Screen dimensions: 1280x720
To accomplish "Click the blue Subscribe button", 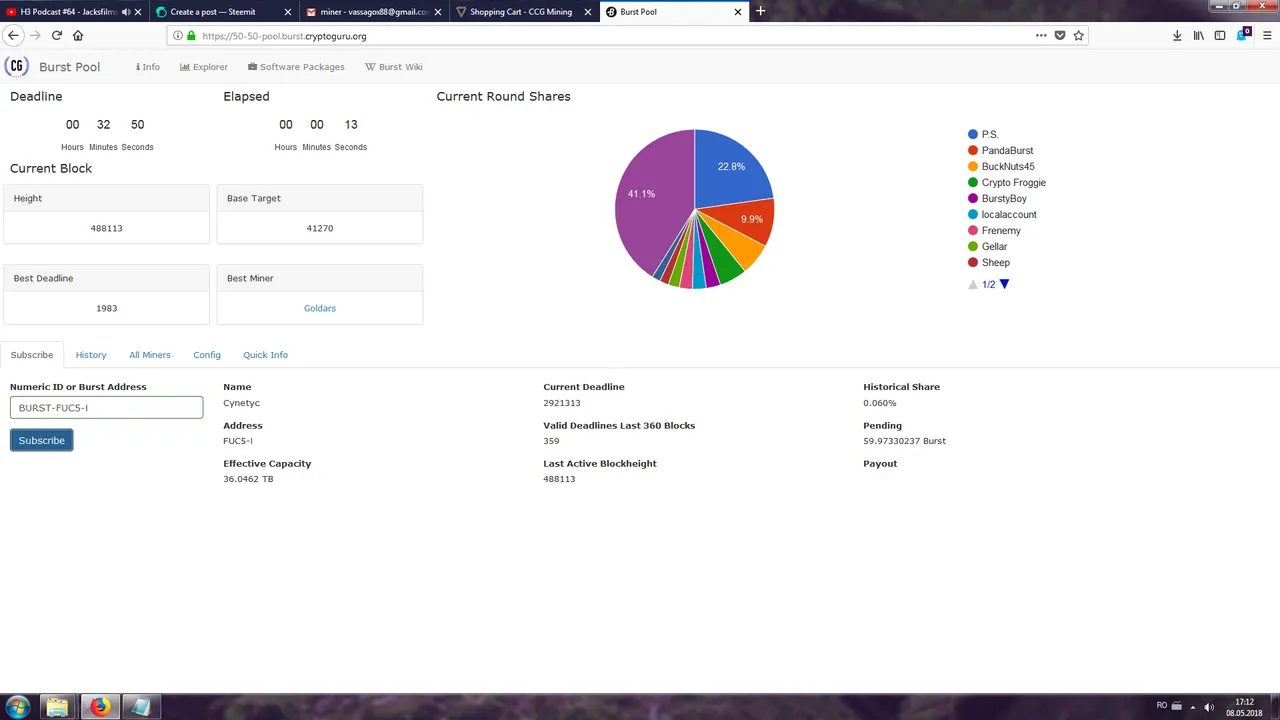I will tap(42, 440).
